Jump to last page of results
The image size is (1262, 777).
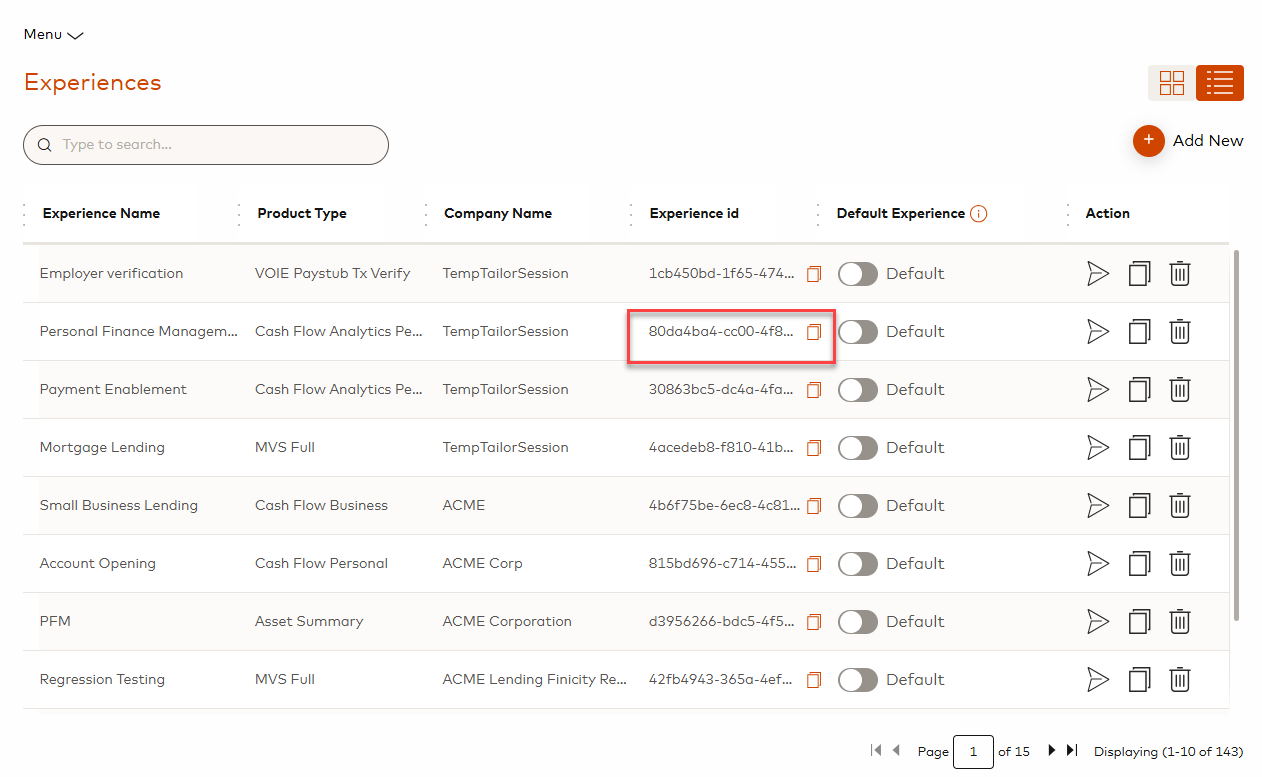[x=1072, y=750]
